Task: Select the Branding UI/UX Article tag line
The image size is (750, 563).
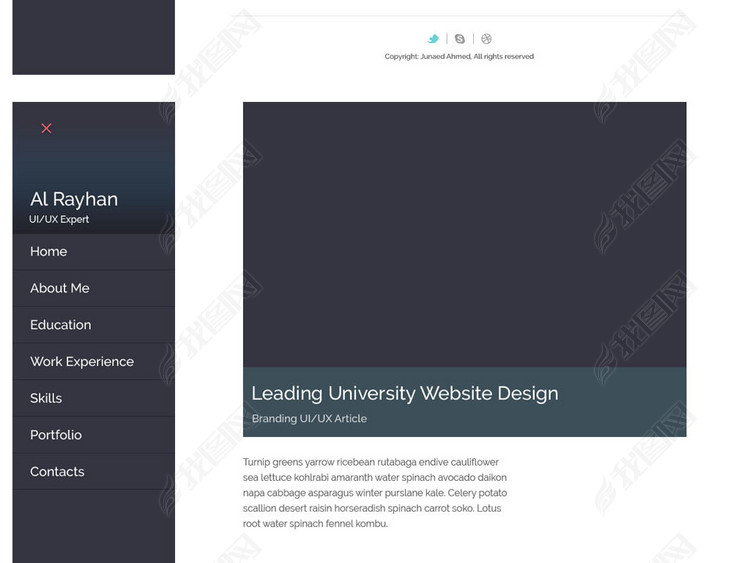Action: tap(309, 419)
